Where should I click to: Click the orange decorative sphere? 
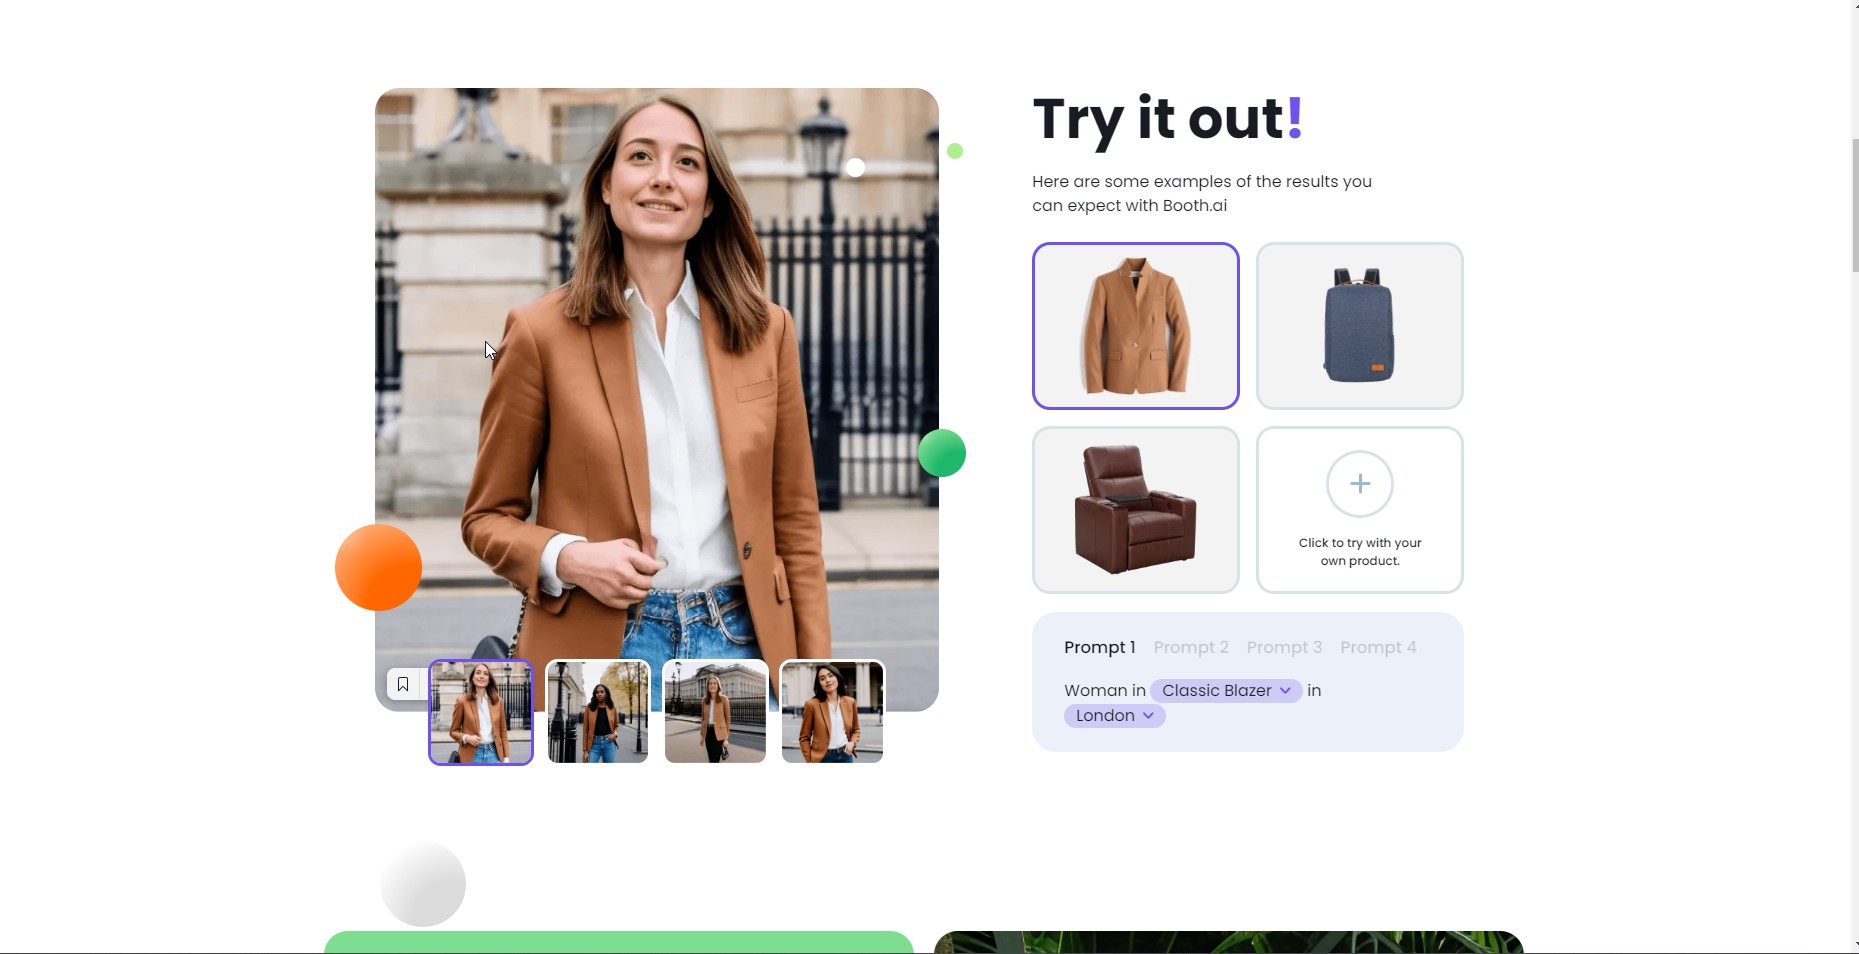(378, 567)
